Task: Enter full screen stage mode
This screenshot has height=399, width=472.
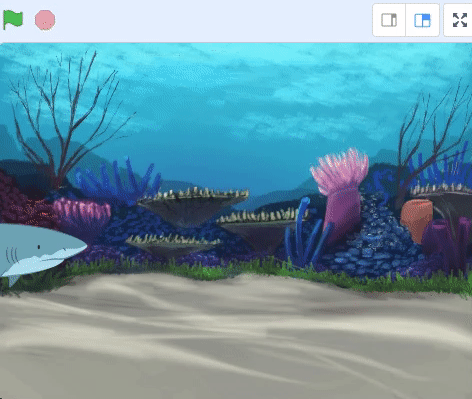Action: [460, 20]
